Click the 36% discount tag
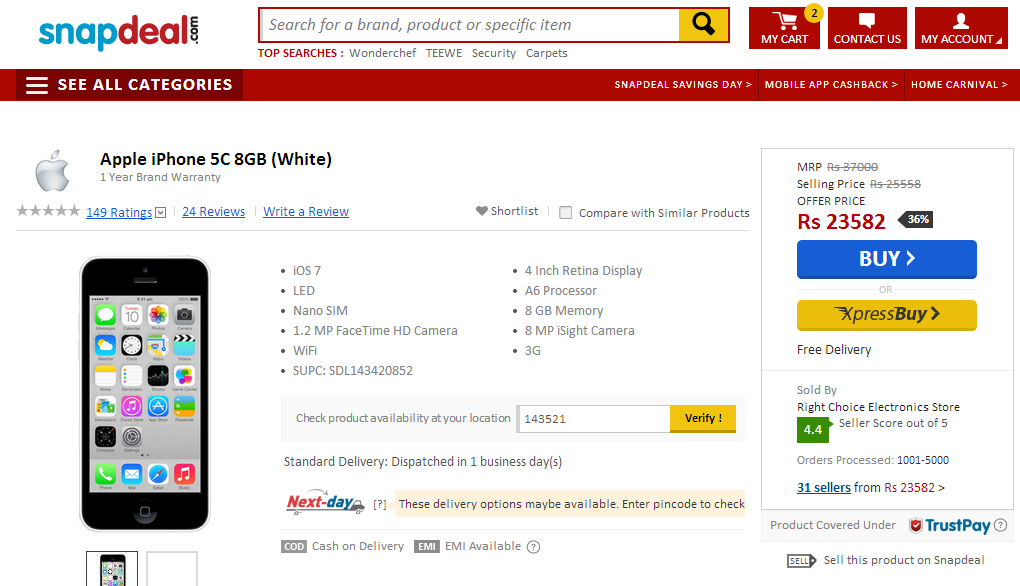 click(x=916, y=219)
